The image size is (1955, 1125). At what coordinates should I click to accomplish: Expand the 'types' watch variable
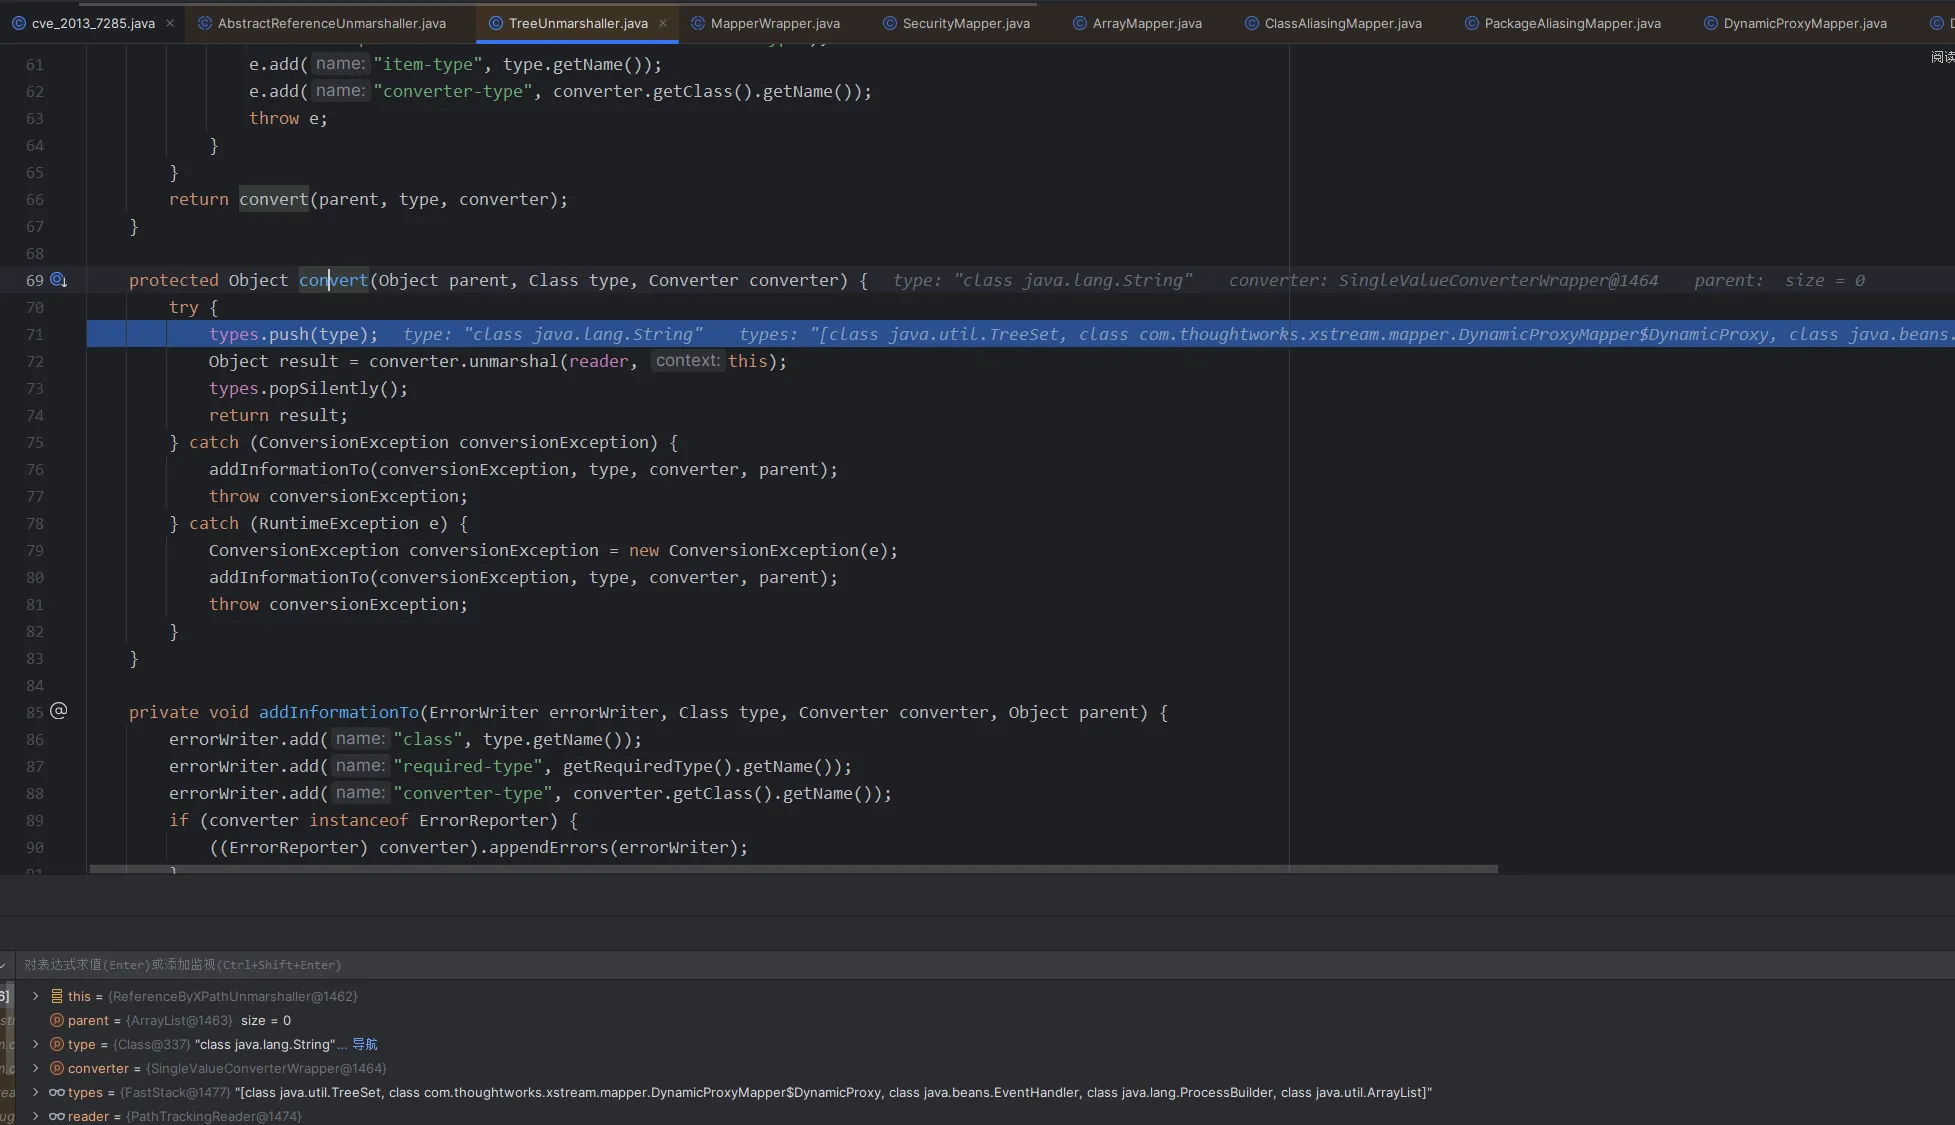point(36,1092)
